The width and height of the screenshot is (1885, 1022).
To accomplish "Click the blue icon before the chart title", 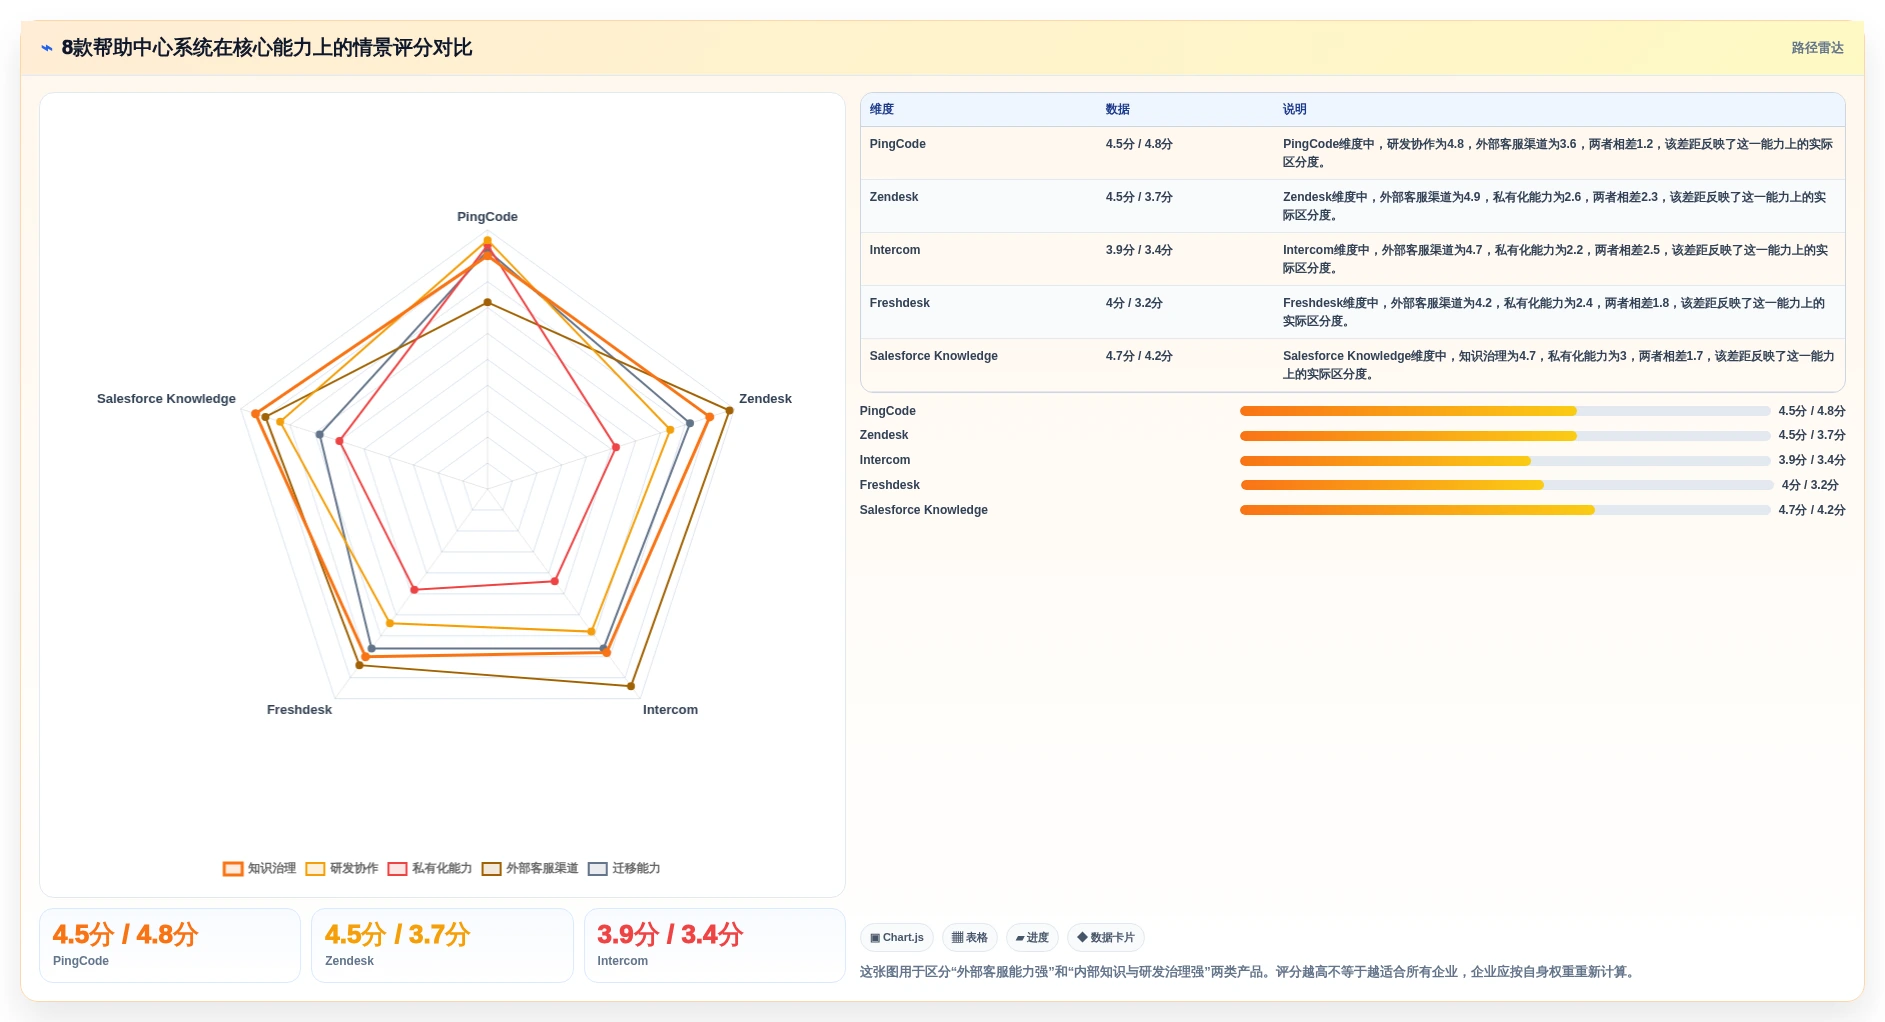I will coord(47,48).
